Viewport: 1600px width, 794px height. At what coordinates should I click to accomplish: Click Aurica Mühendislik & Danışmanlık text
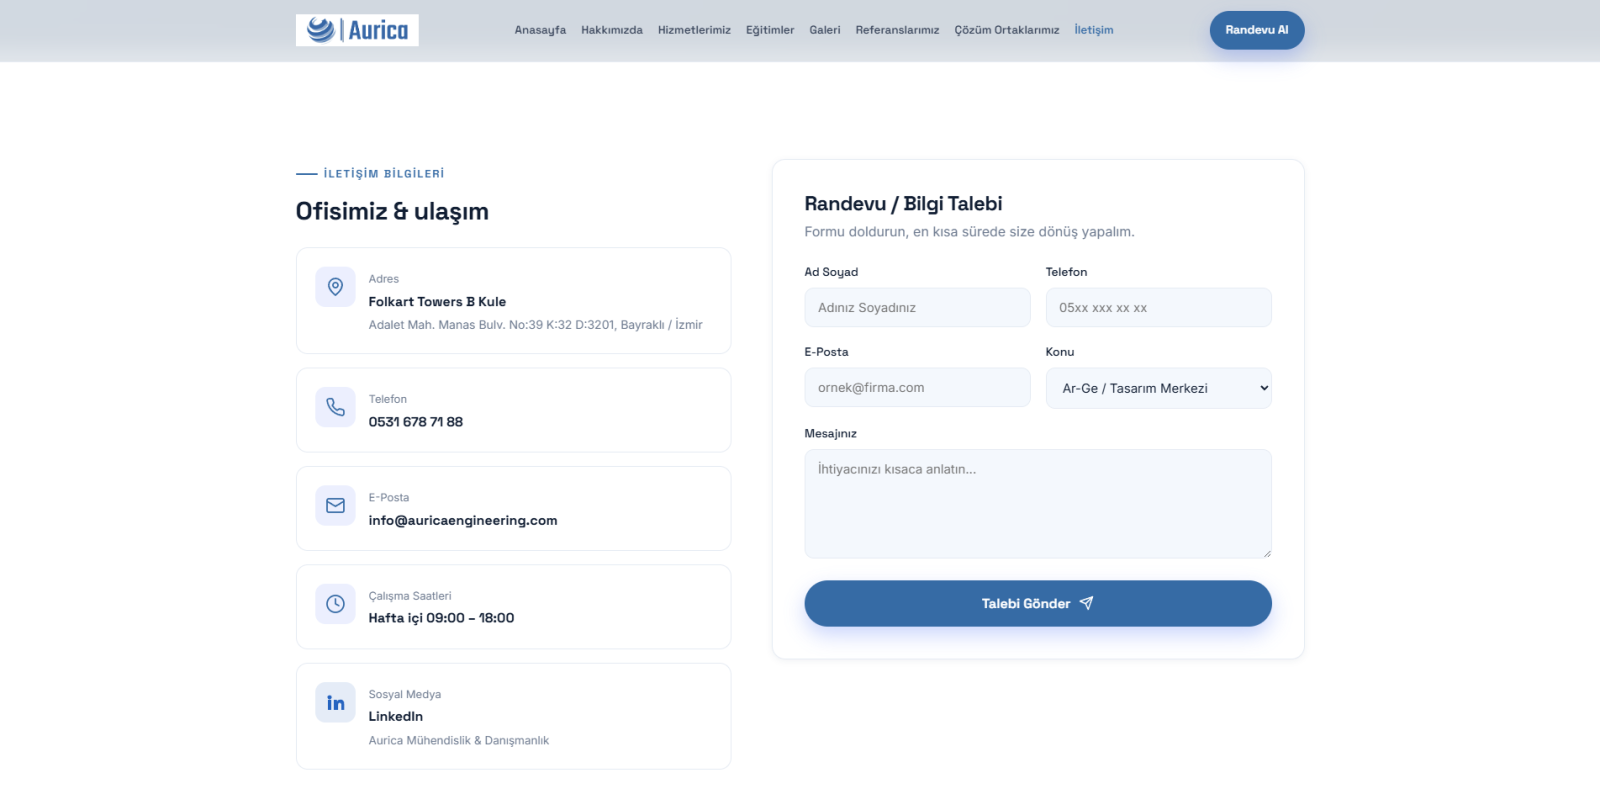pyautogui.click(x=459, y=740)
